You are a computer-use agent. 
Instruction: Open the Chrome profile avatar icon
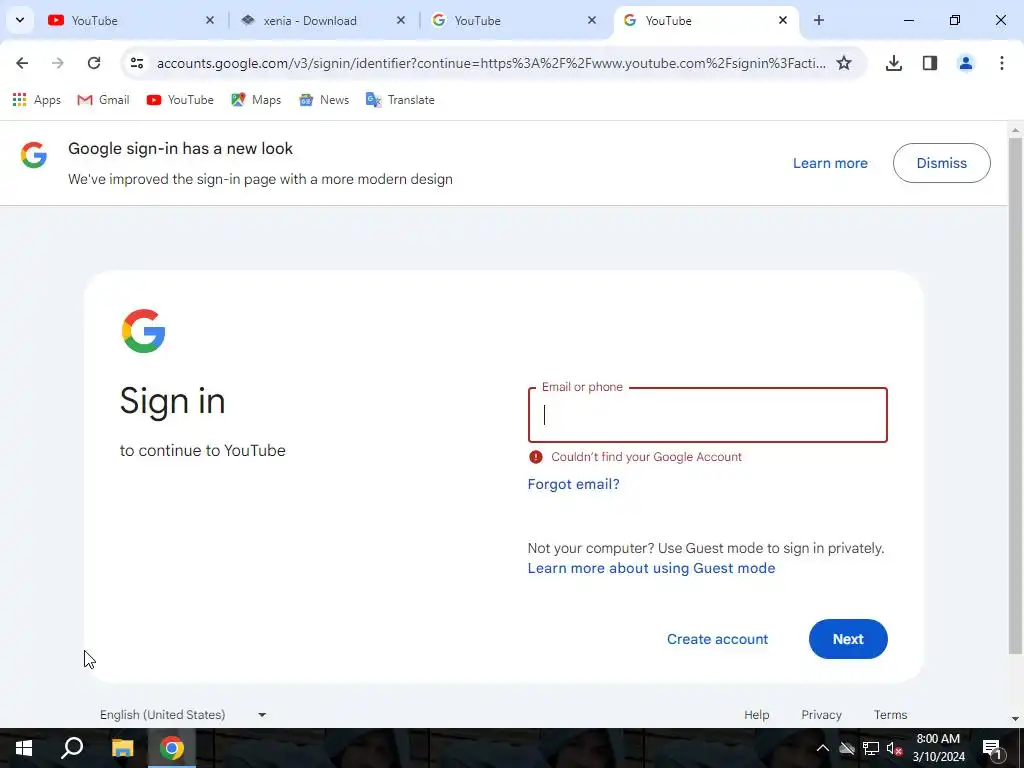click(965, 63)
